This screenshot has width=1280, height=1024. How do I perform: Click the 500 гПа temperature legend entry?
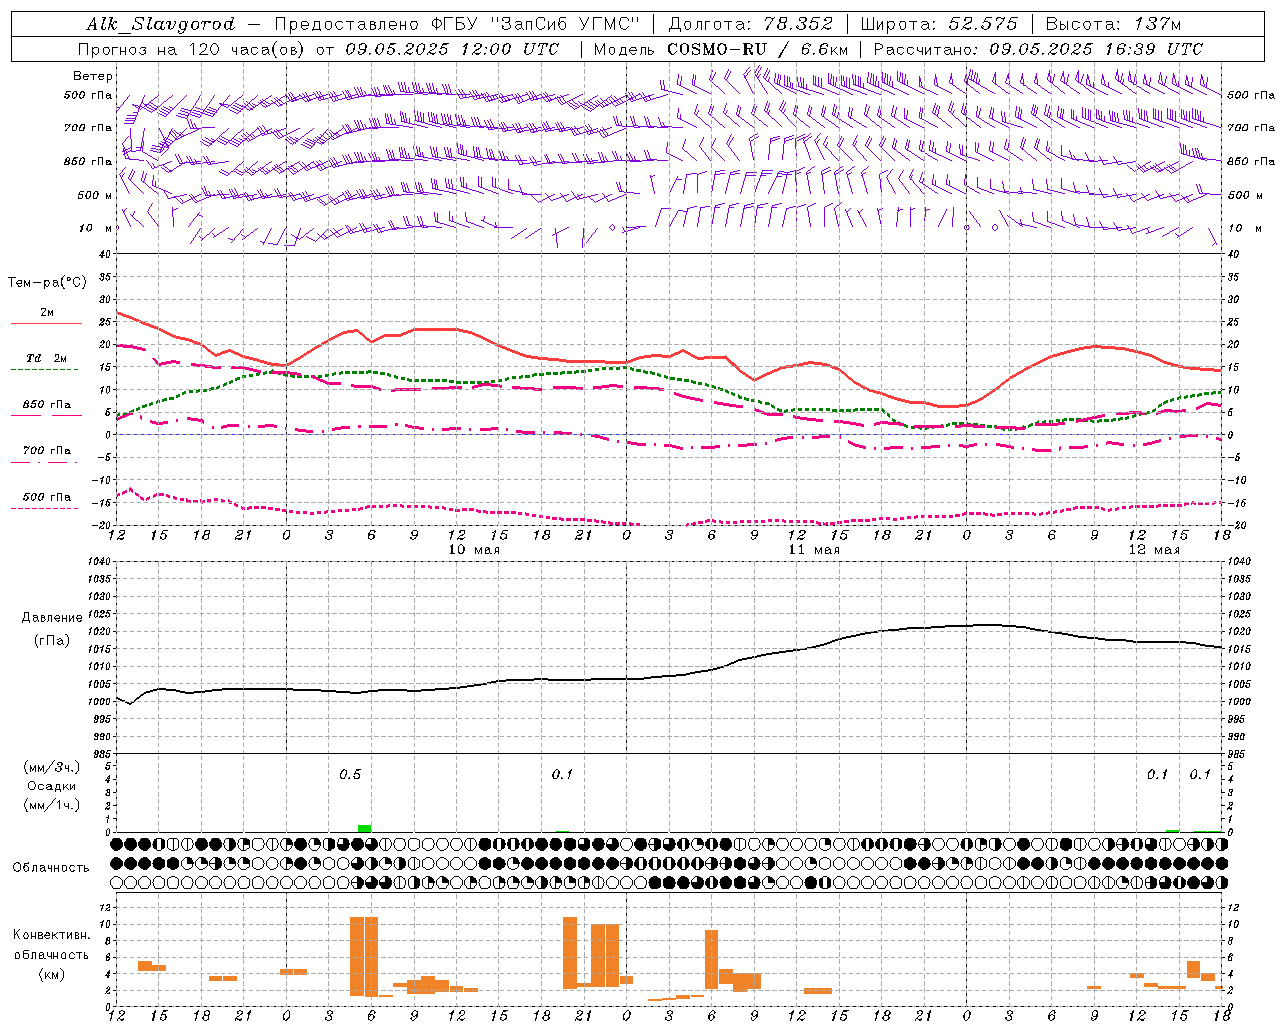click(x=47, y=497)
